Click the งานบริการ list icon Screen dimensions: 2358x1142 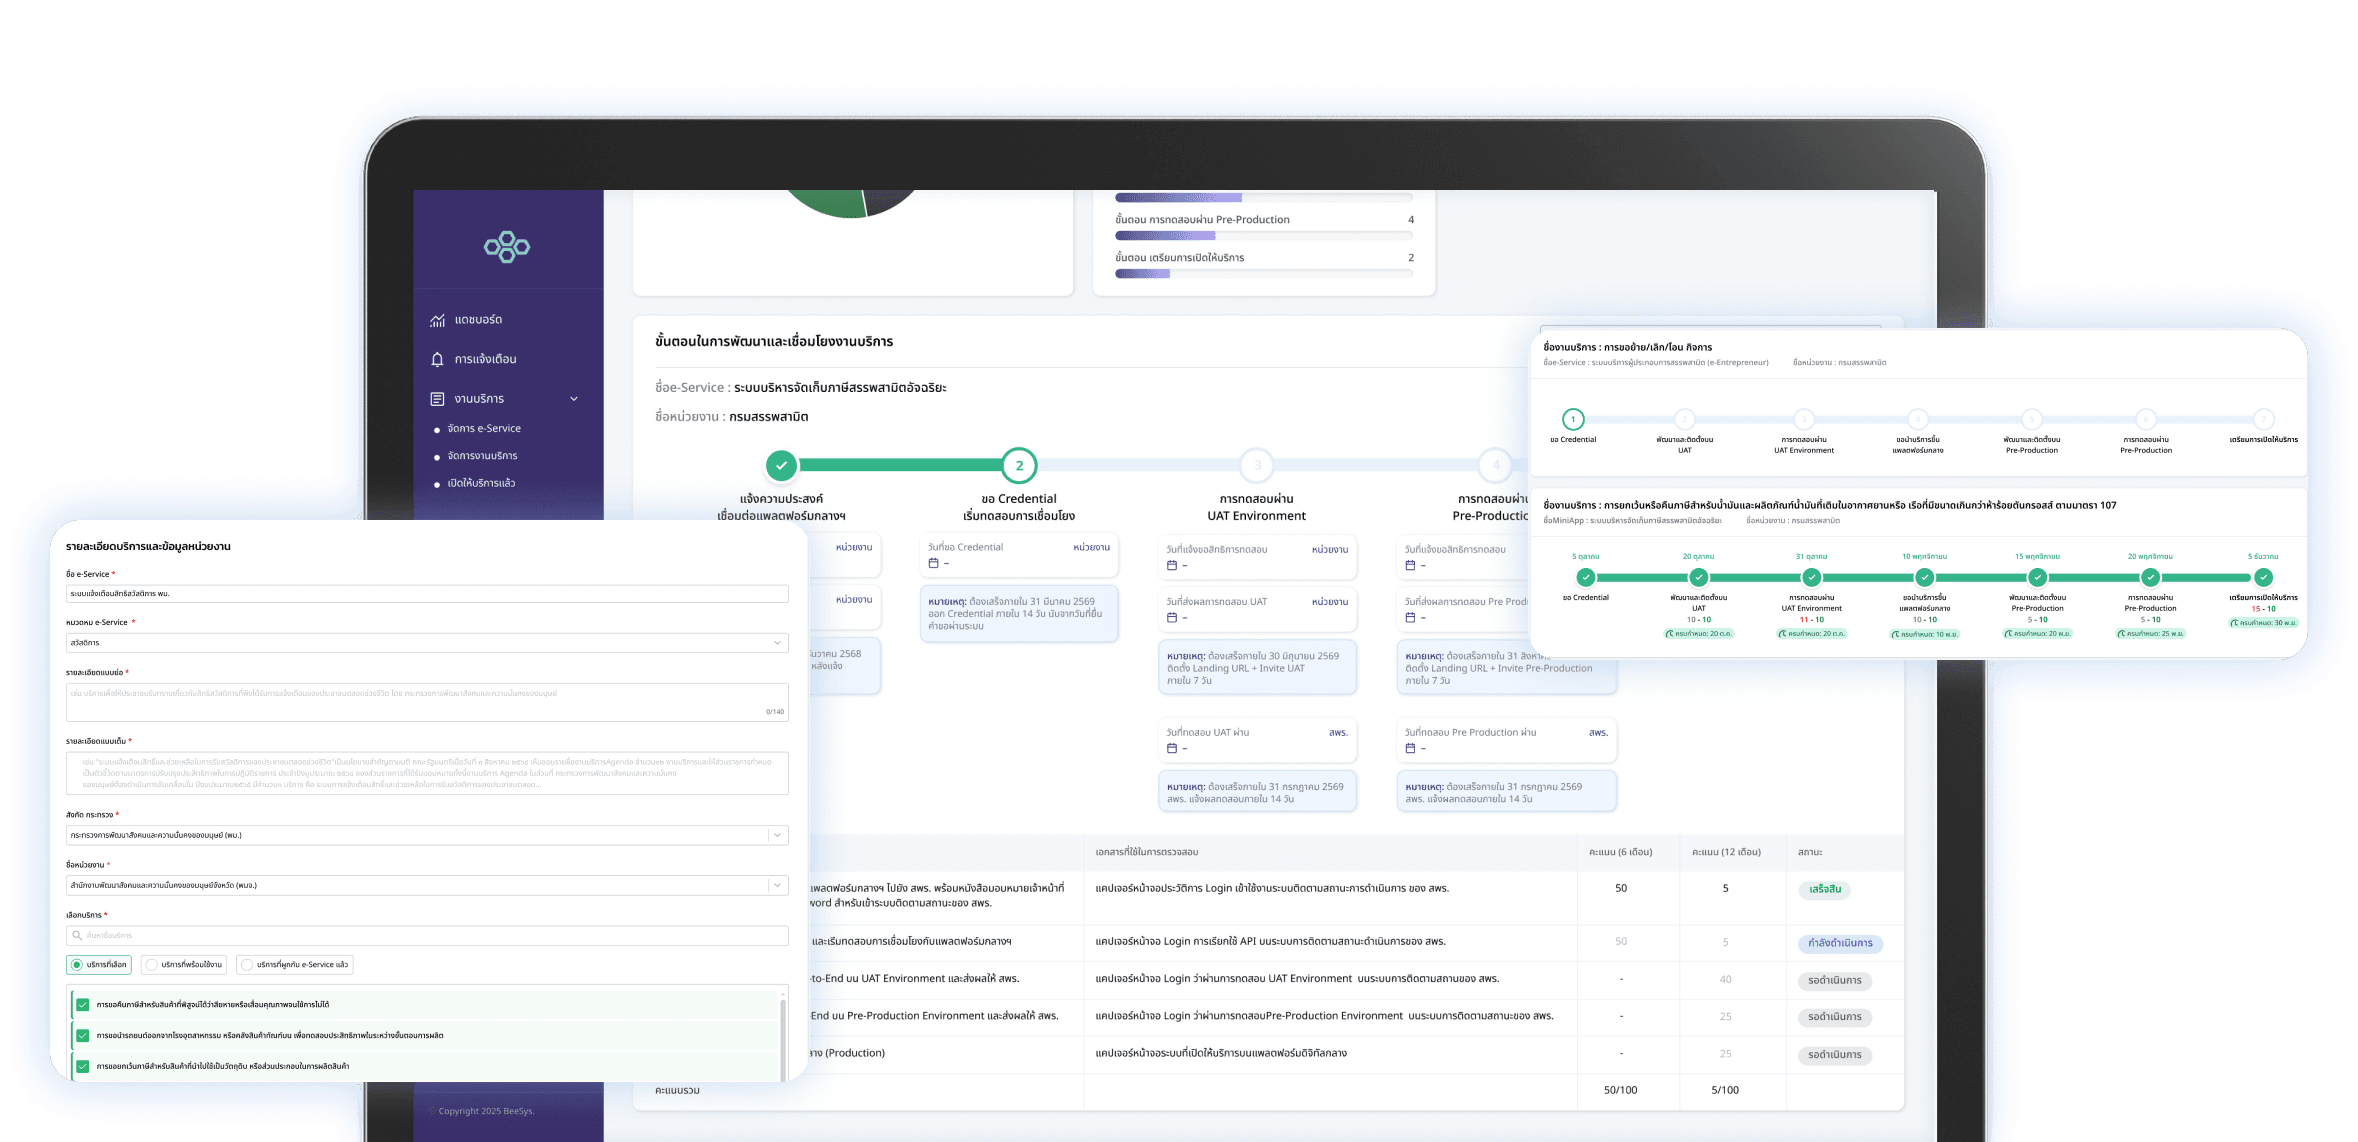point(437,399)
